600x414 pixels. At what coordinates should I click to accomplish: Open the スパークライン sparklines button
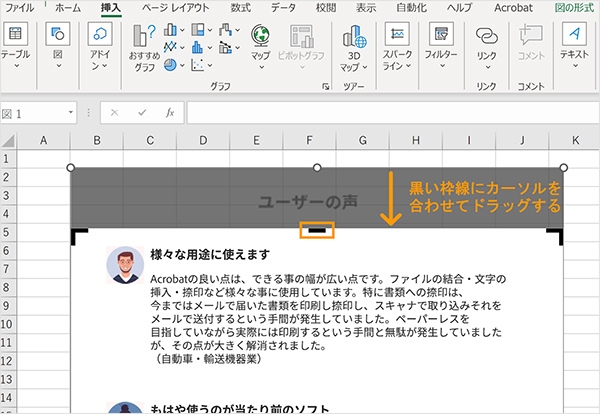pos(397,45)
